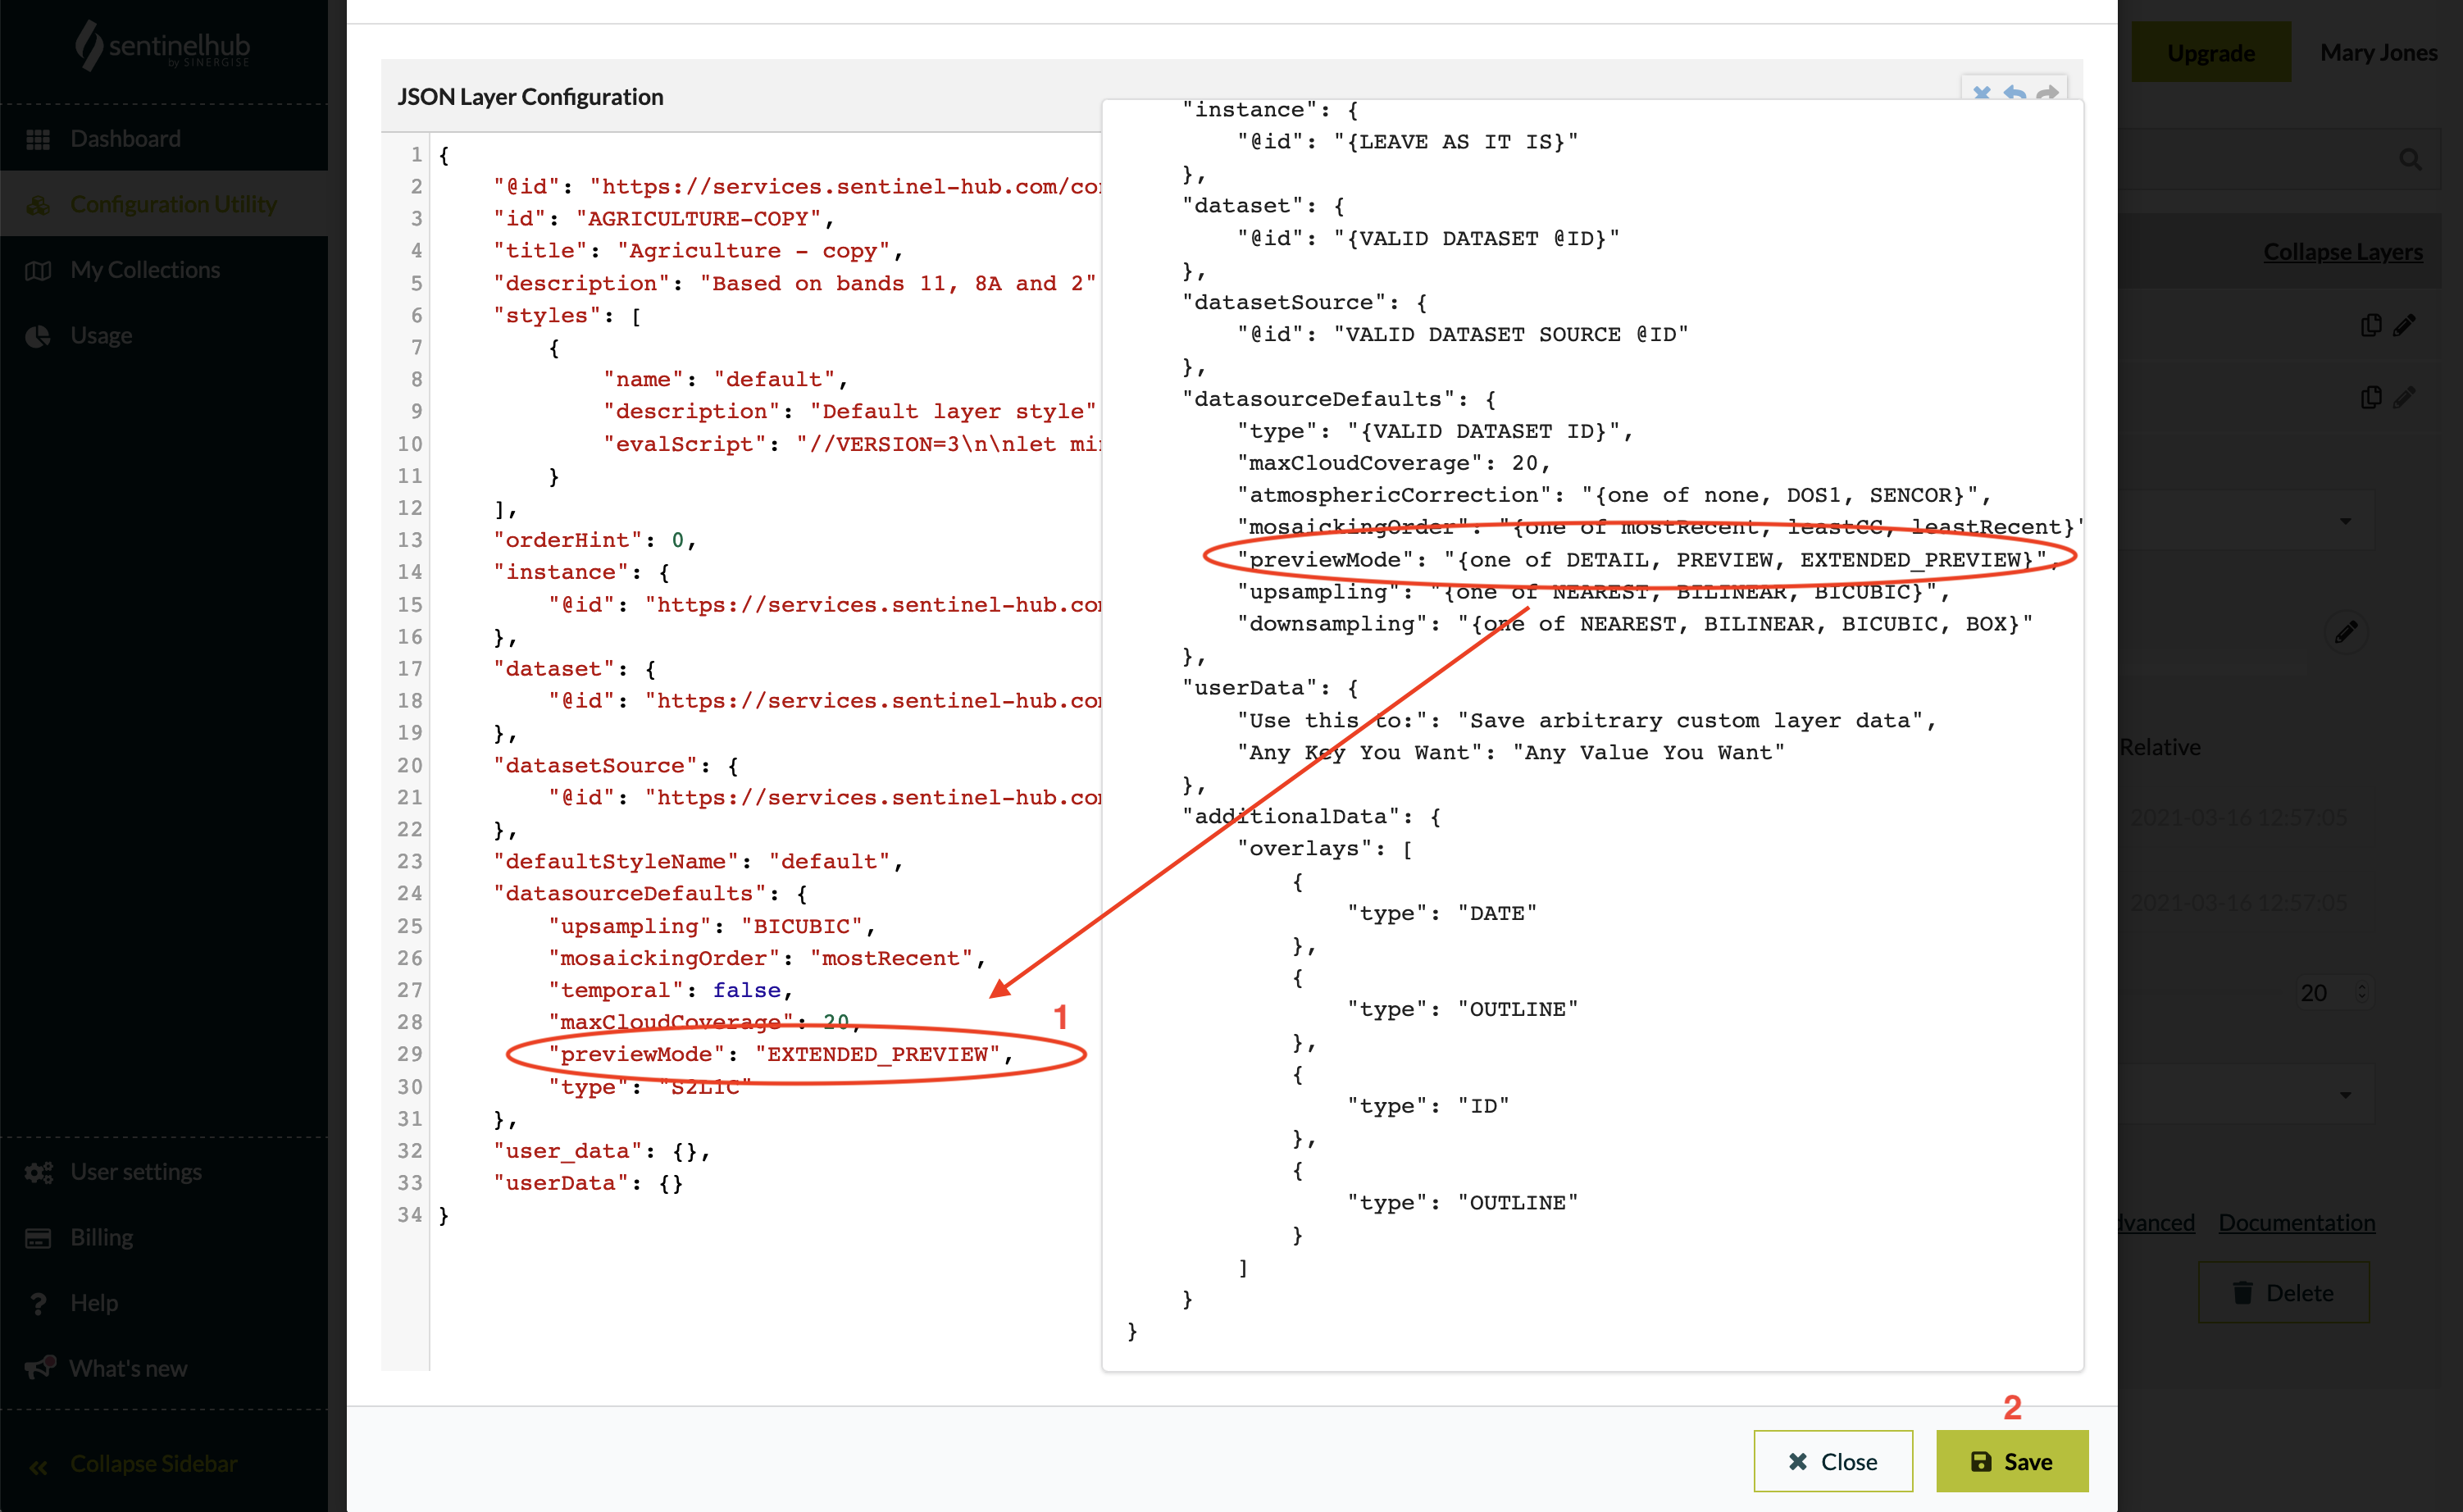Open the Mary Jones user menu
The image size is (2463, 1512).
2378,52
